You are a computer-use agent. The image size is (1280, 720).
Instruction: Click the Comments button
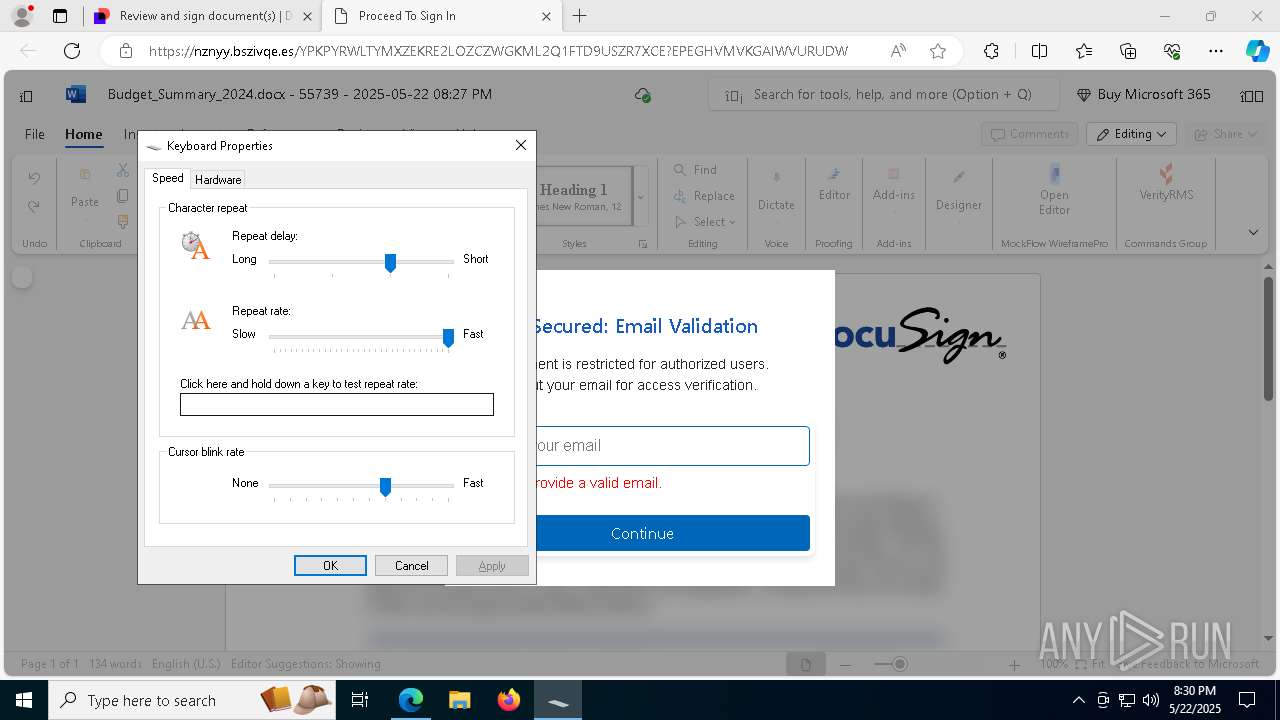[x=1029, y=134]
